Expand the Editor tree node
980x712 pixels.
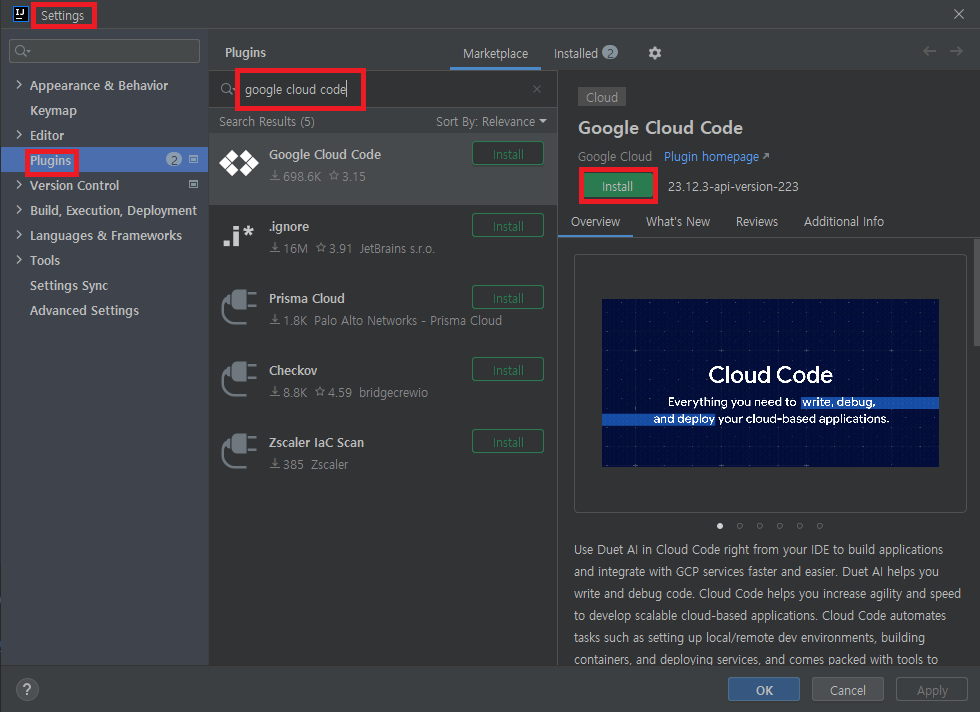19,134
